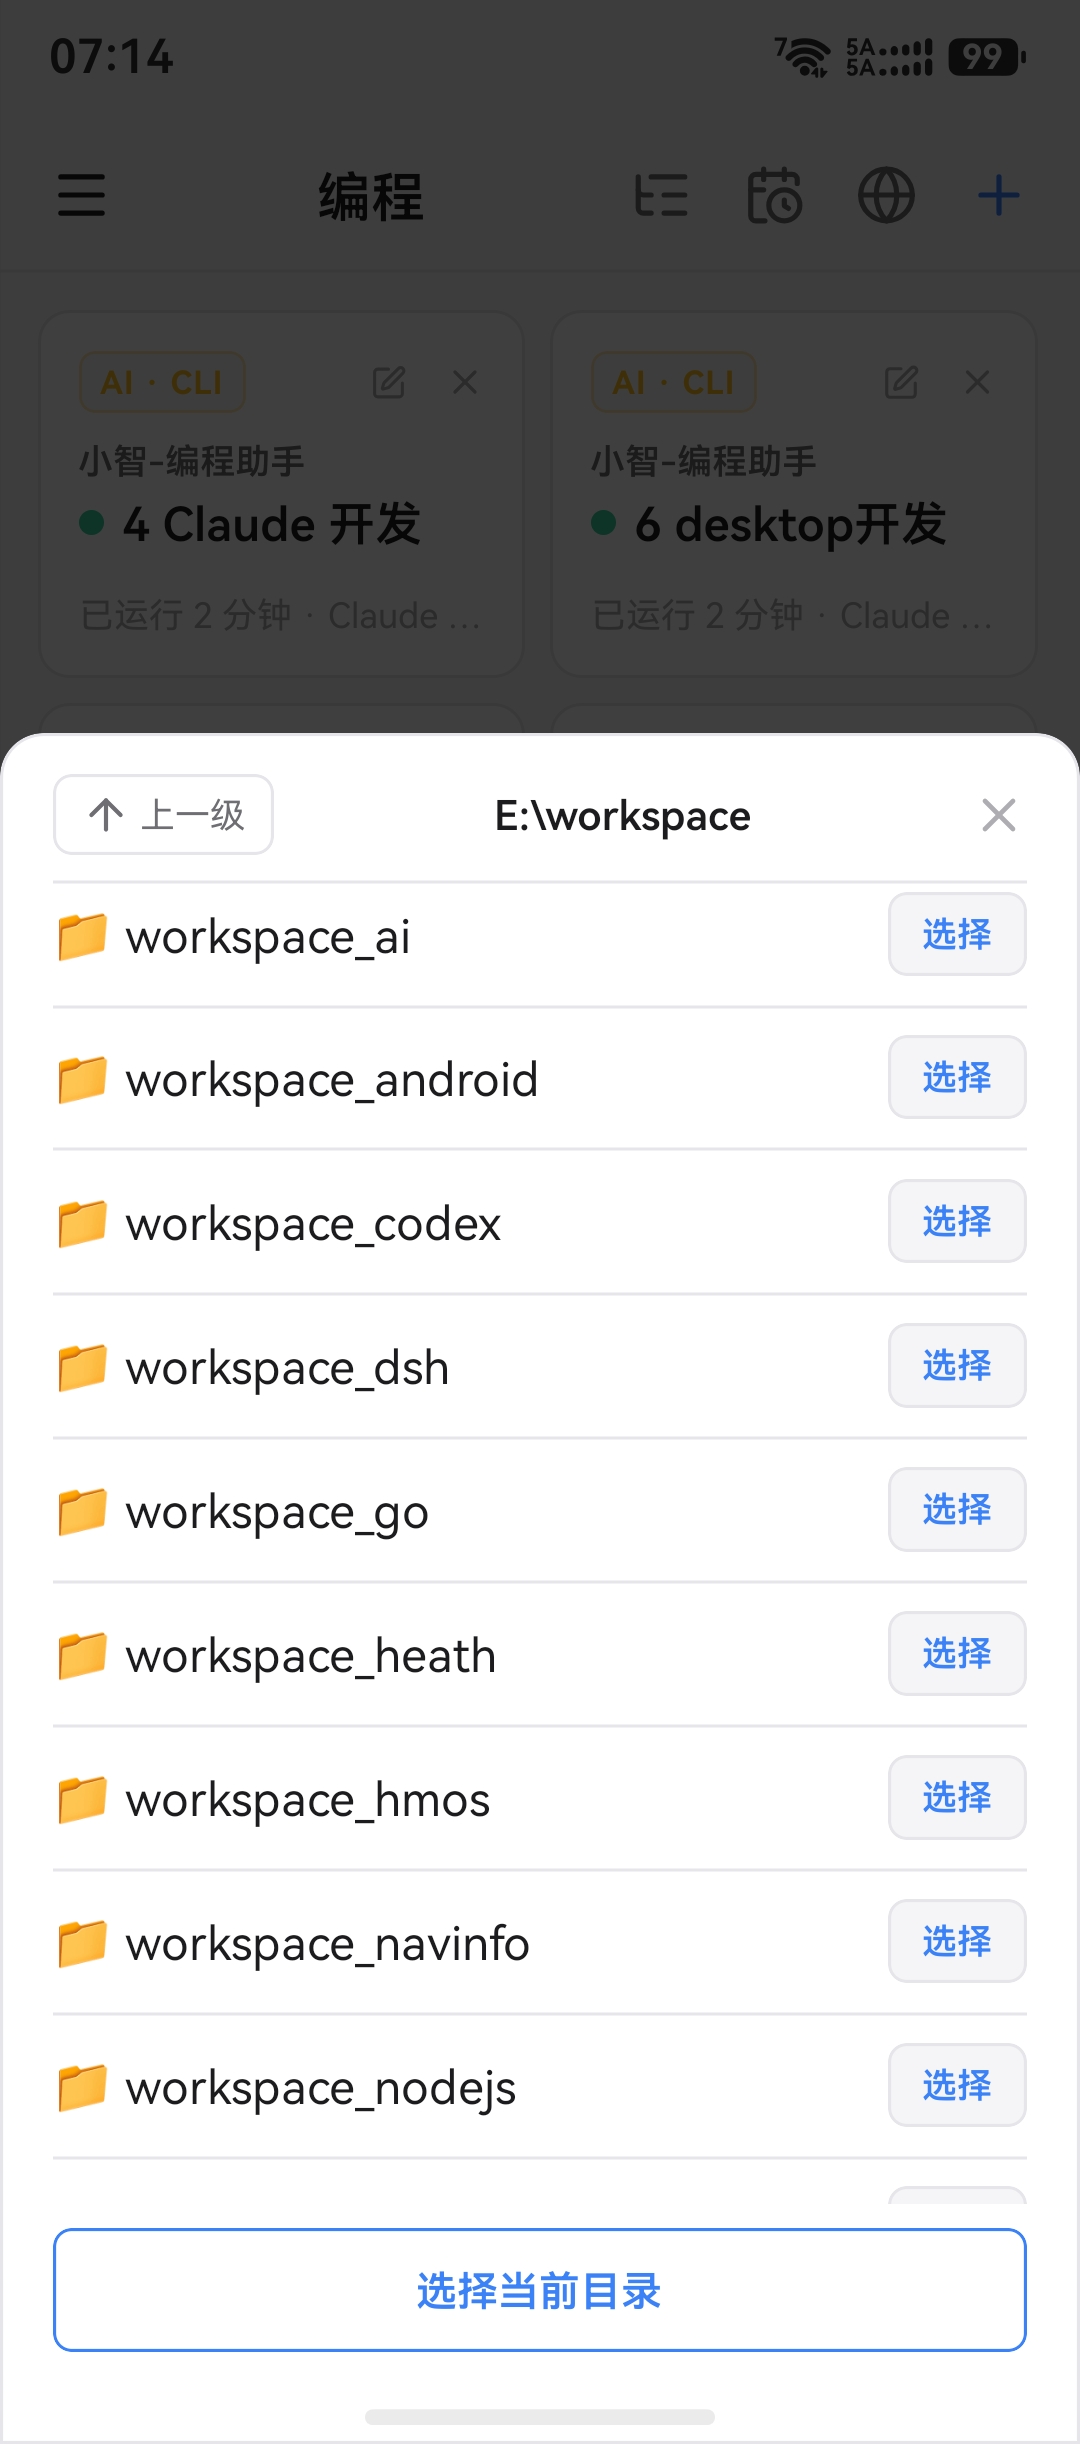Tap the battery indicator showing 99
This screenshot has width=1080, height=2444.
pyautogui.click(x=986, y=56)
